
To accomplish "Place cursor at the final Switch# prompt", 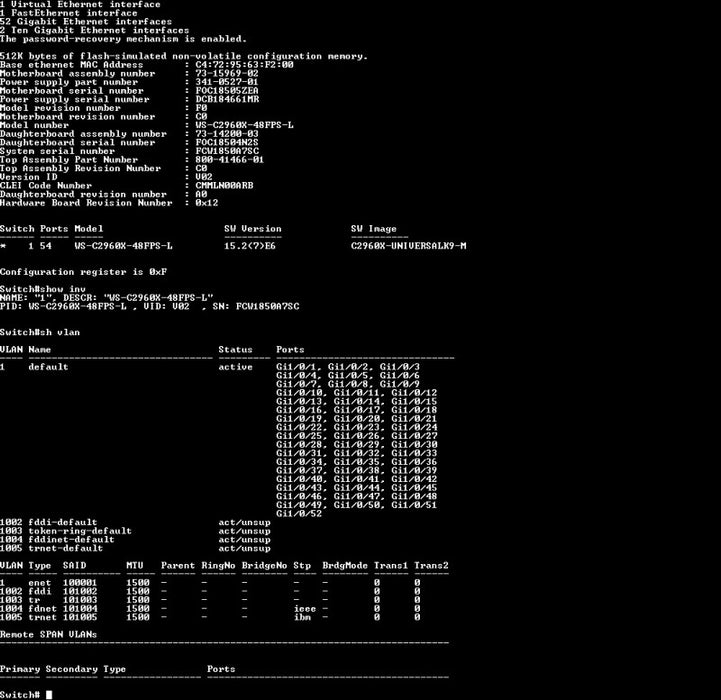I will coord(49,695).
